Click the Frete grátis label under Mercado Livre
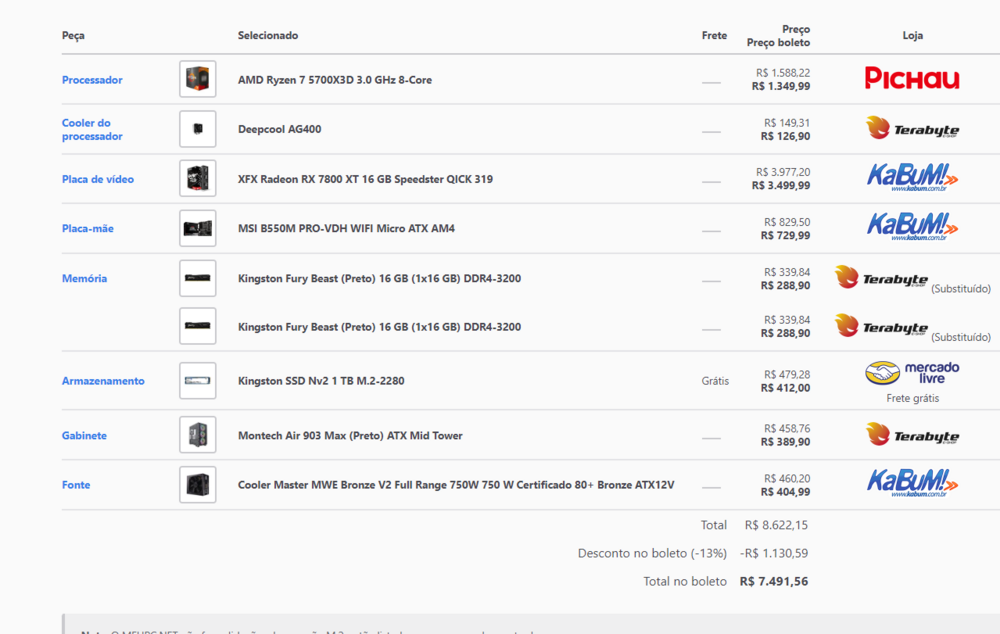This screenshot has height=634, width=1000. [913, 398]
